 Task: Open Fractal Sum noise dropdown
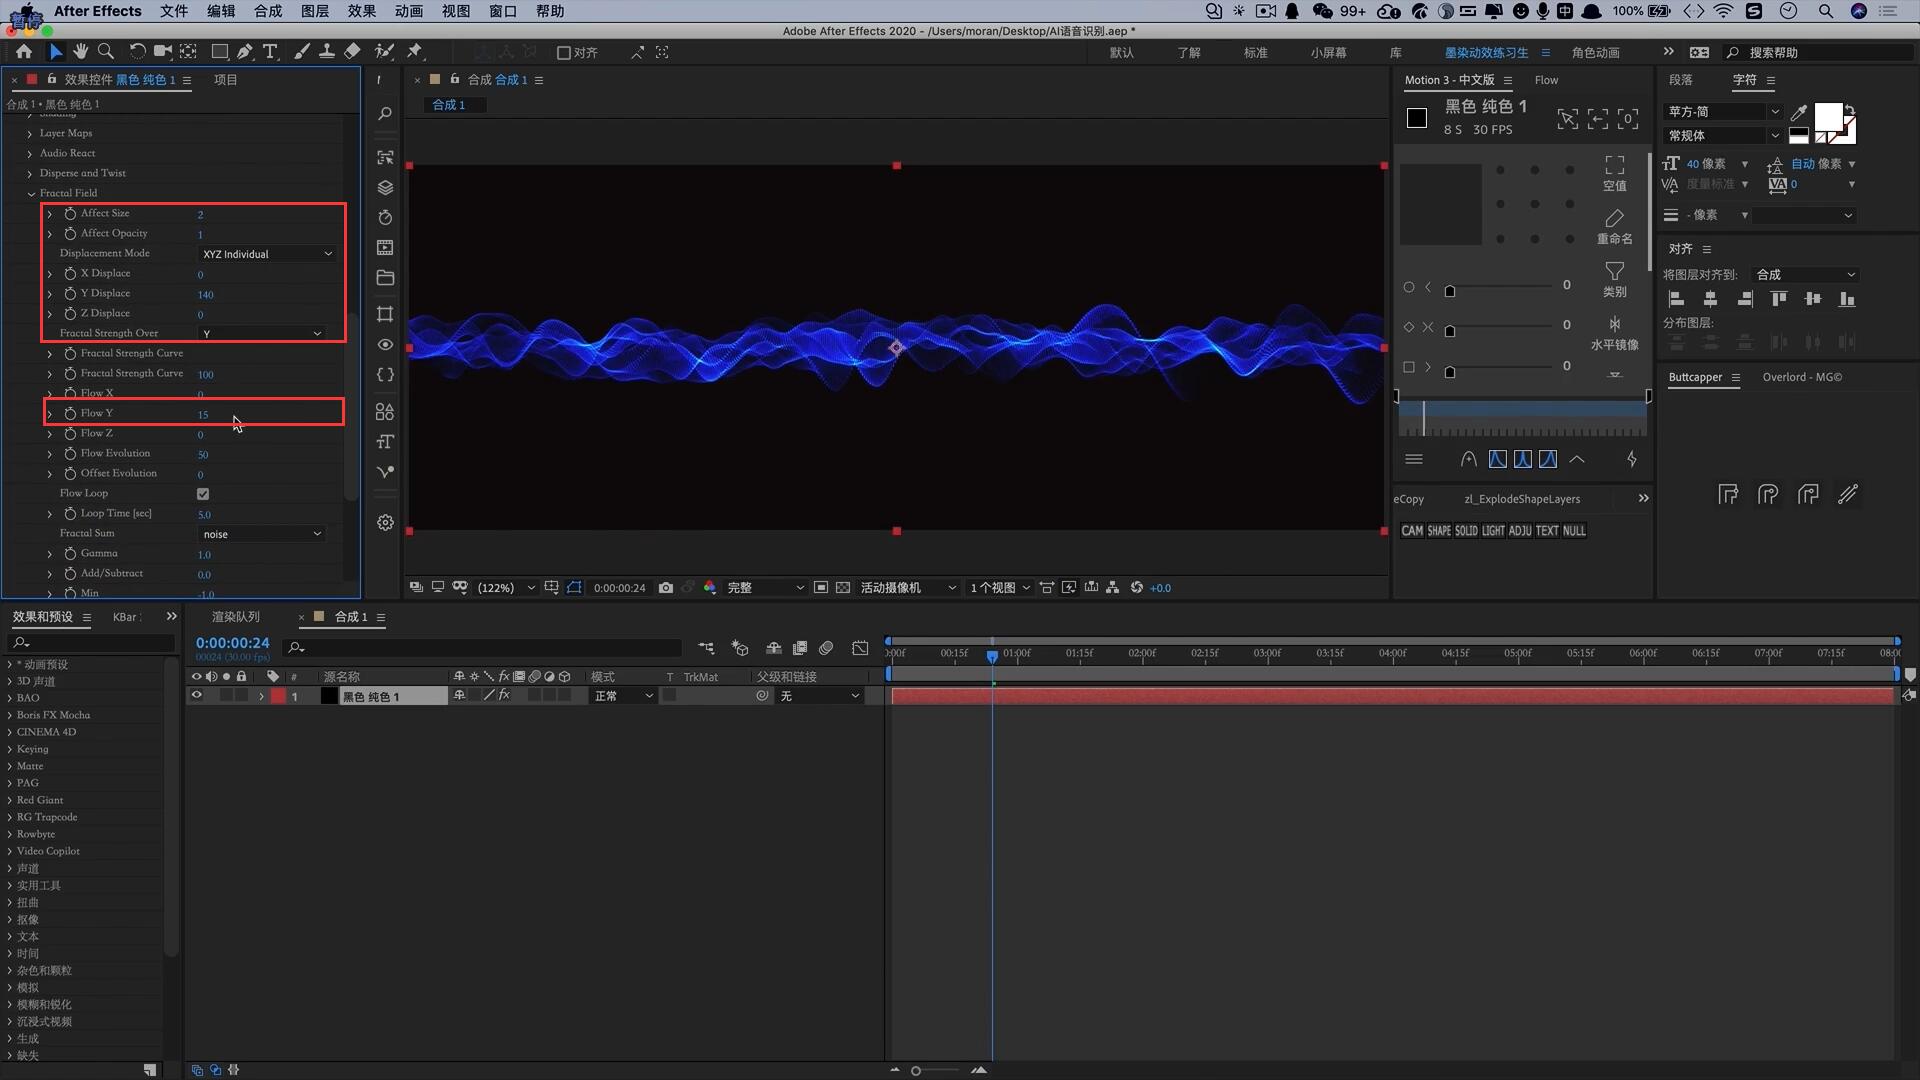(262, 534)
